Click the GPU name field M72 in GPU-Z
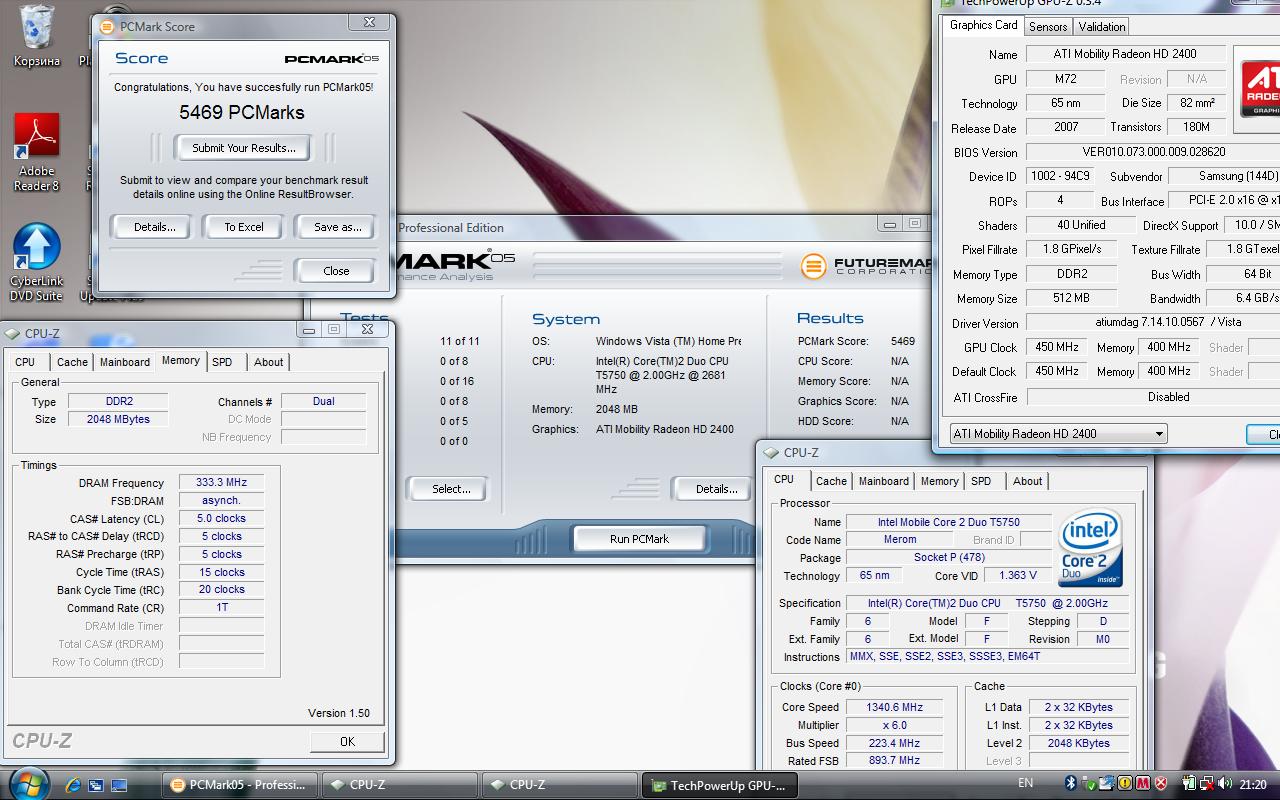The width and height of the screenshot is (1280, 800). (x=1064, y=79)
